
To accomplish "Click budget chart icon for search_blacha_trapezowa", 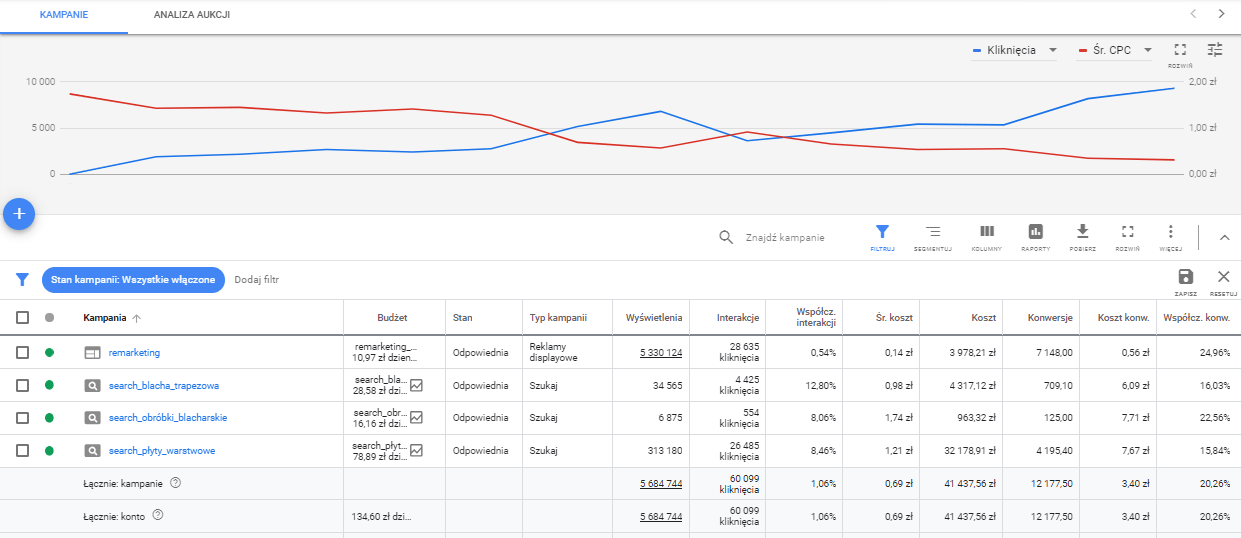I will (x=416, y=385).
